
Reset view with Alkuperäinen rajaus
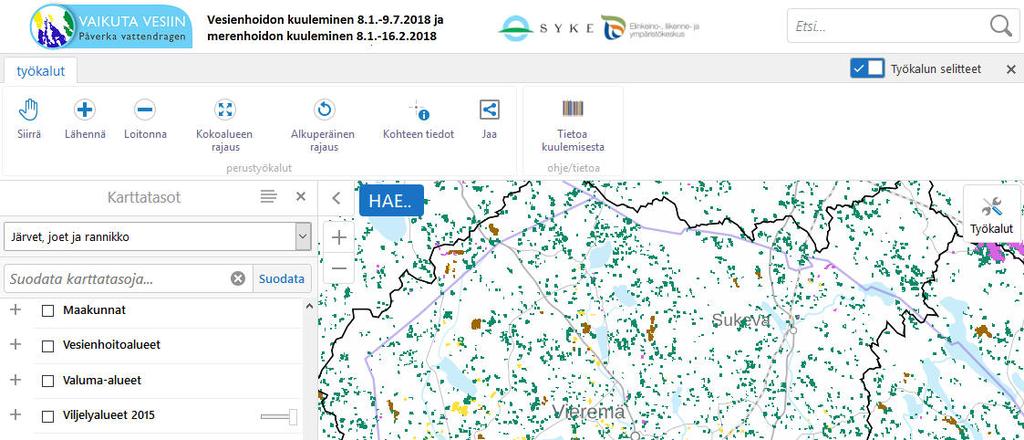click(323, 125)
